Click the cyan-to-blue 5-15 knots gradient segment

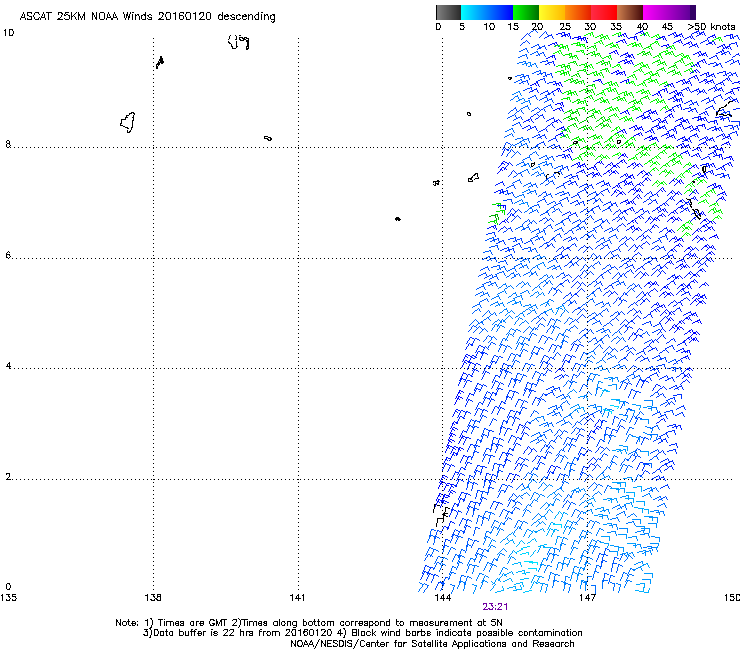[487, 12]
